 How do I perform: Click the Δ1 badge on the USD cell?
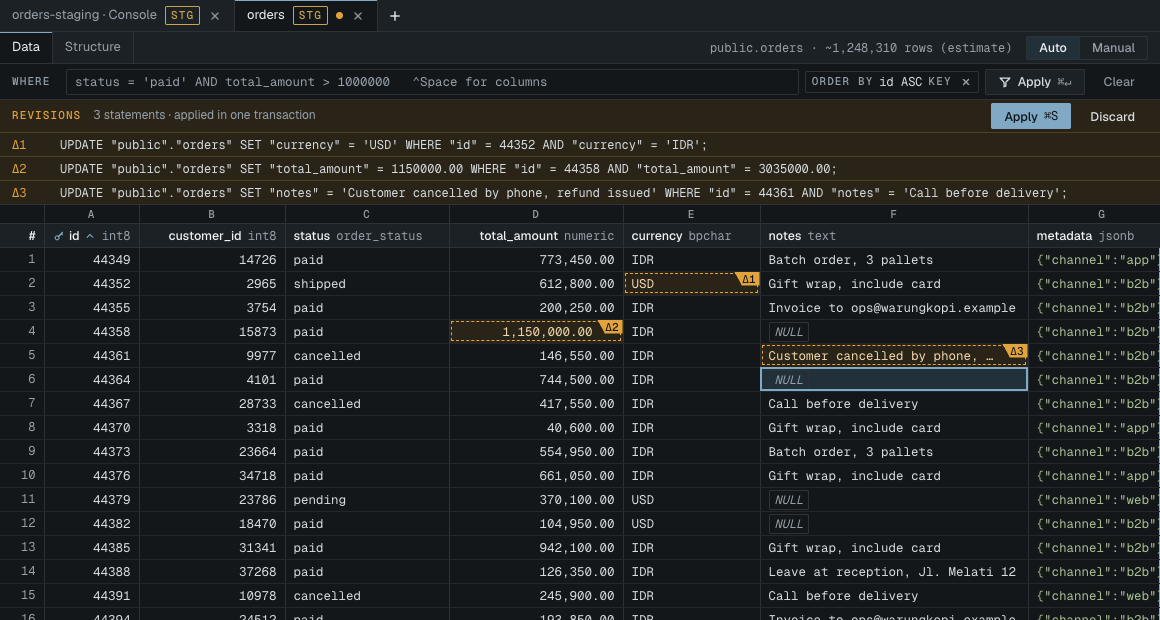747,279
